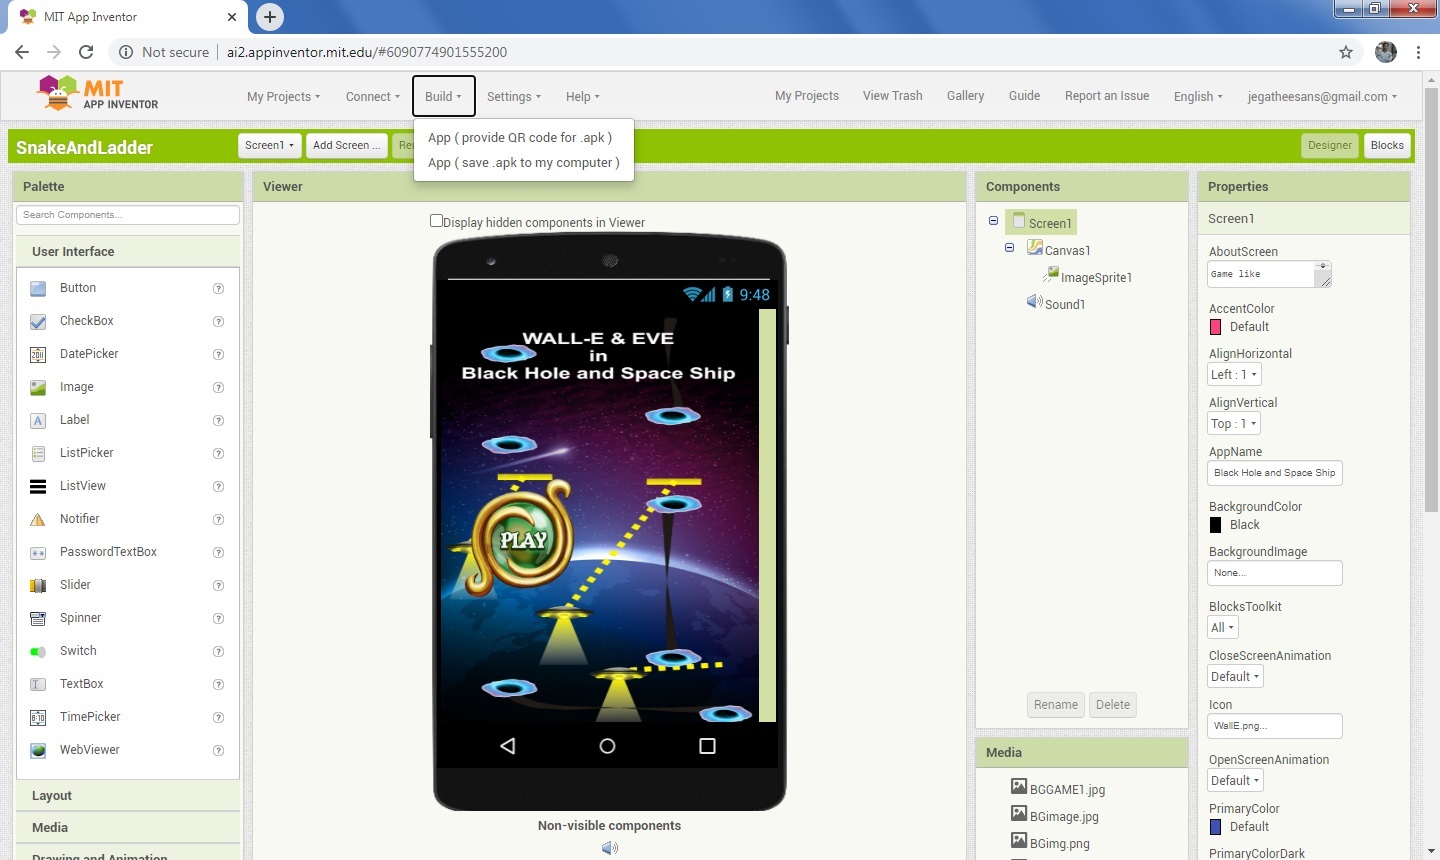Viewport: 1440px width, 860px height.
Task: Open the English language dropdown
Action: (x=1198, y=96)
